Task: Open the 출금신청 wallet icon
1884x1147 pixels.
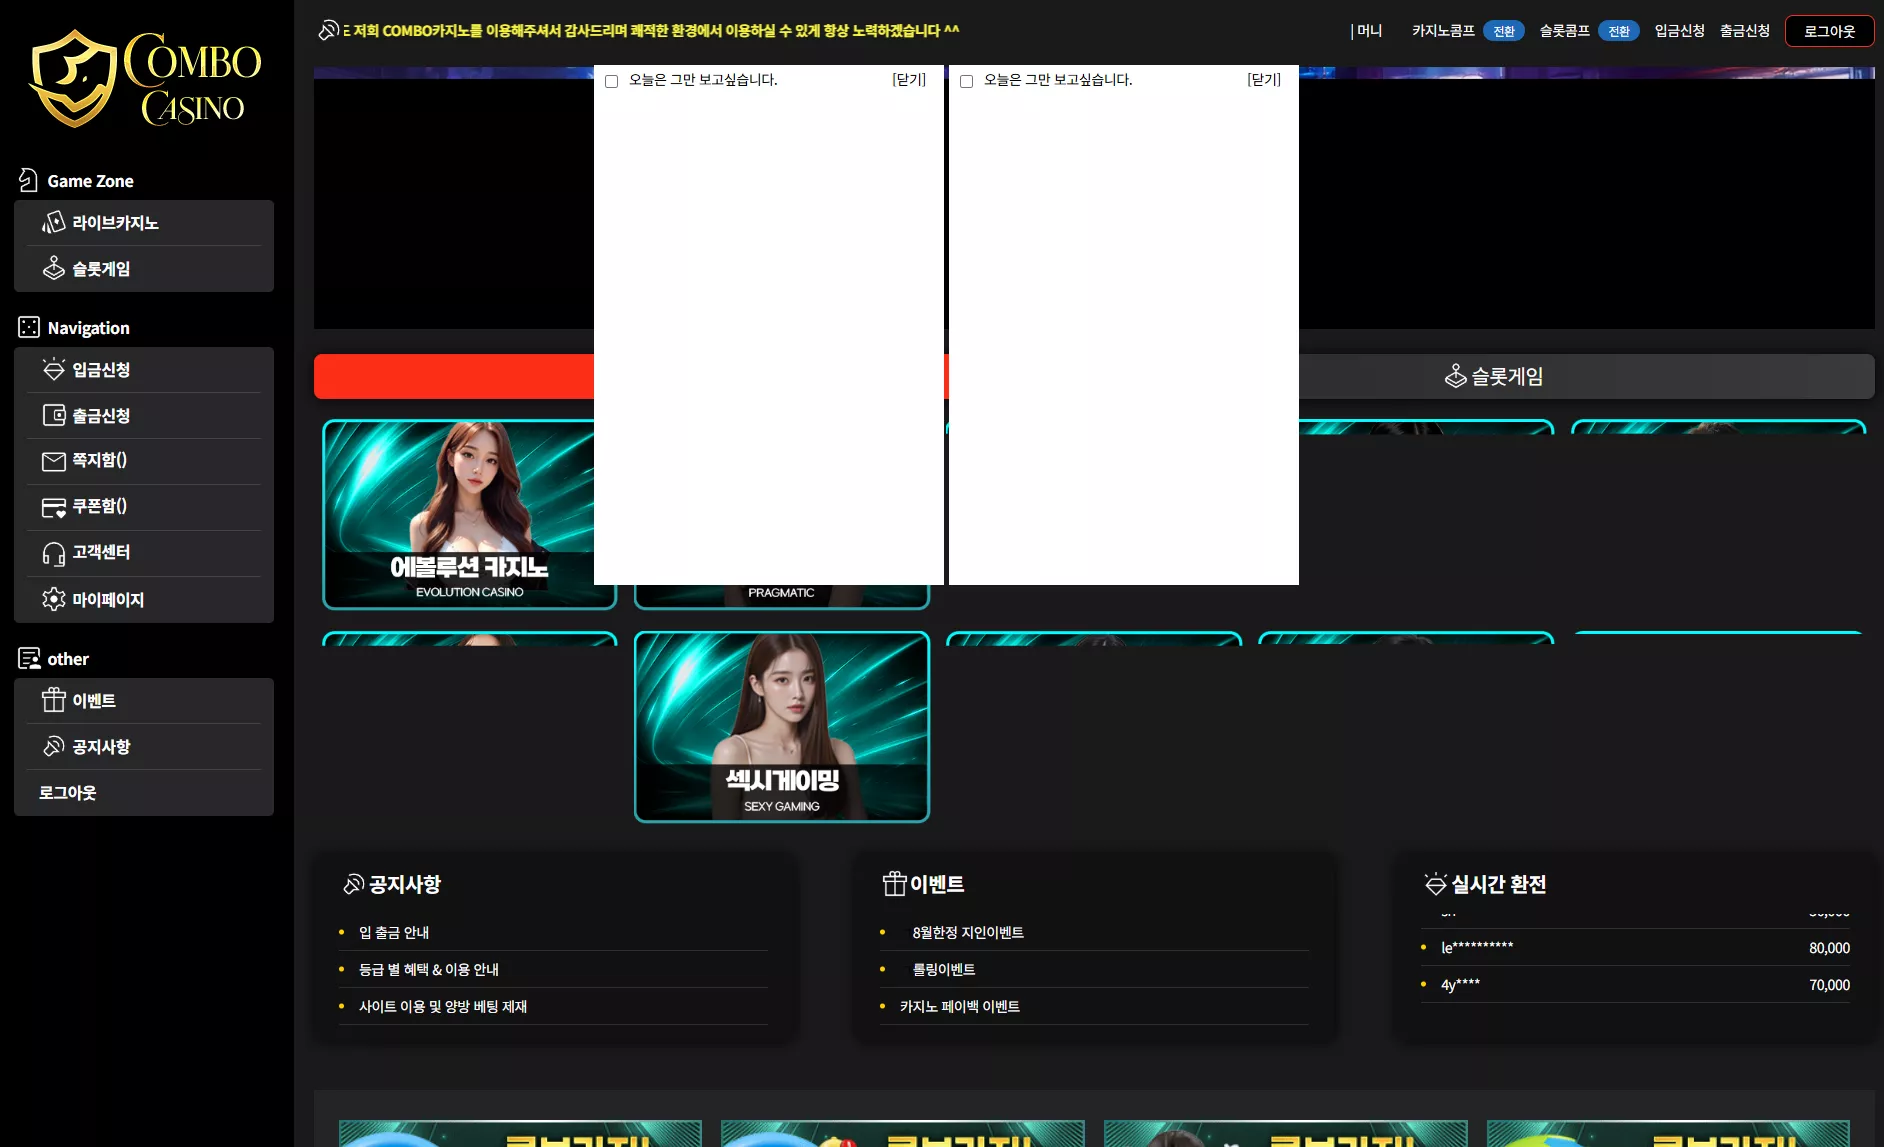Action: tap(54, 415)
